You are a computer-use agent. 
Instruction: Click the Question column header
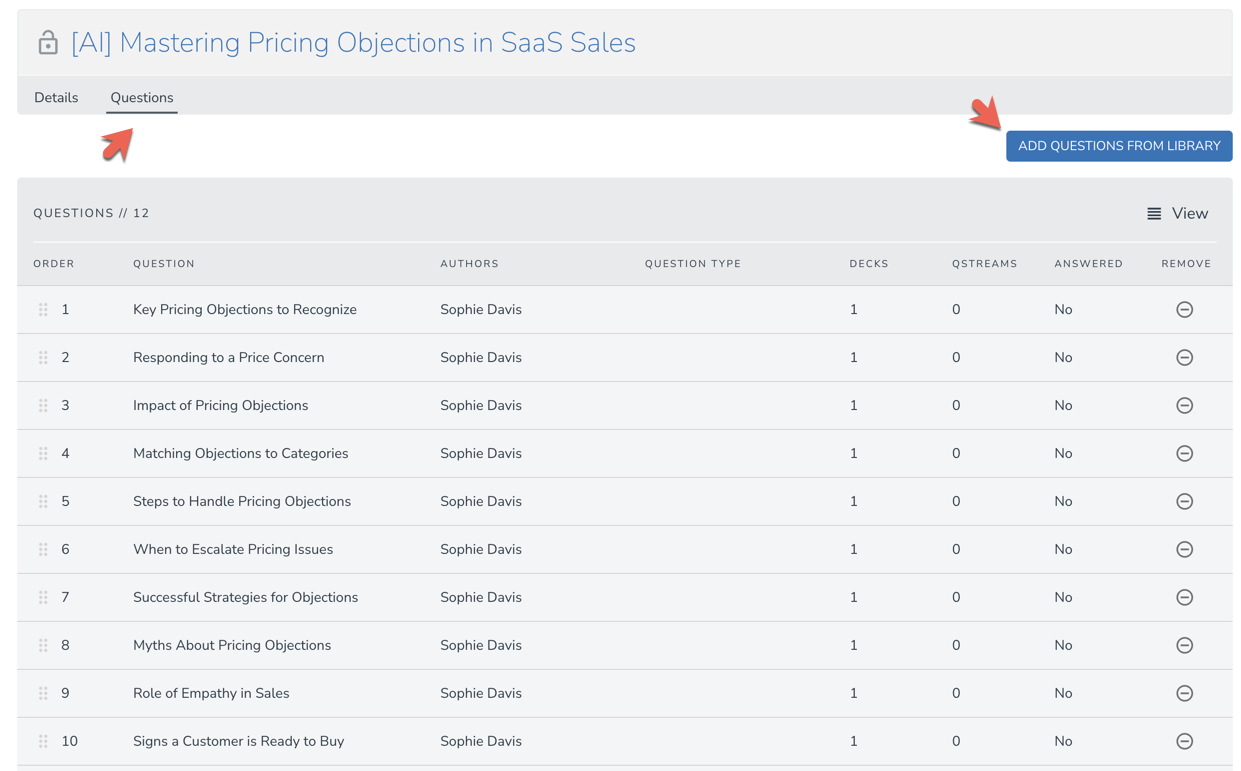[164, 264]
